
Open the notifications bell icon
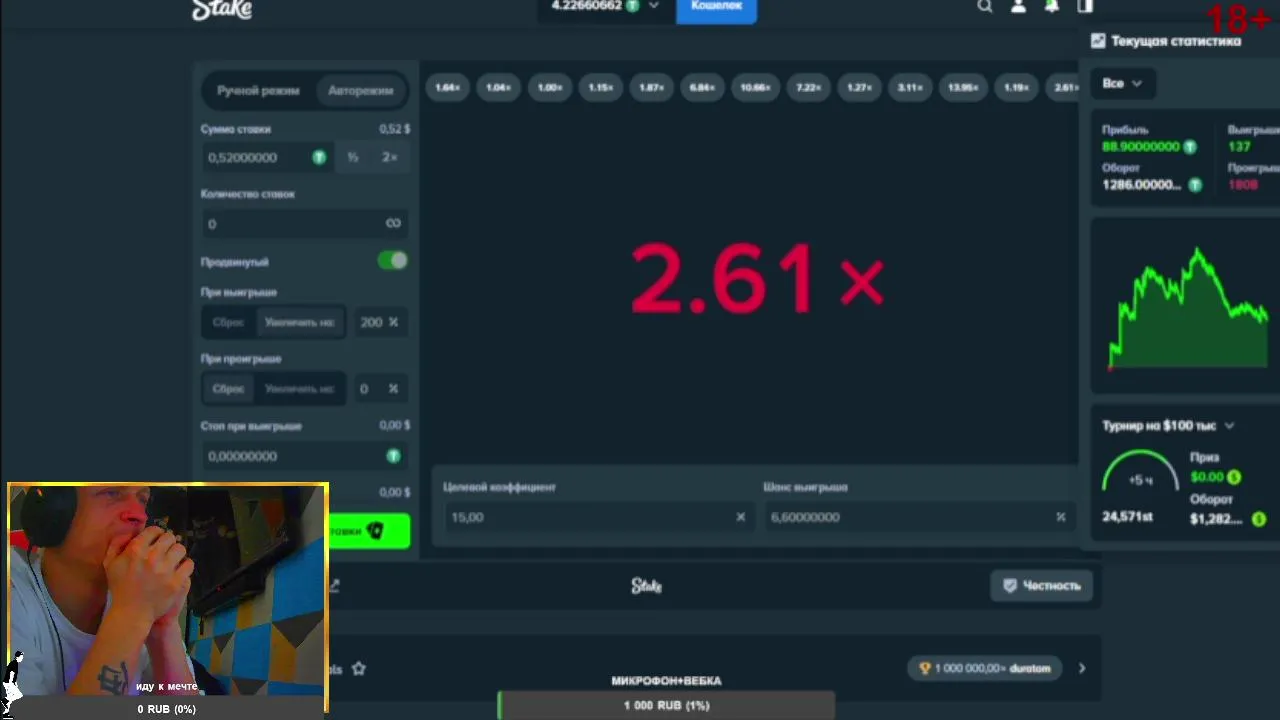click(1052, 6)
